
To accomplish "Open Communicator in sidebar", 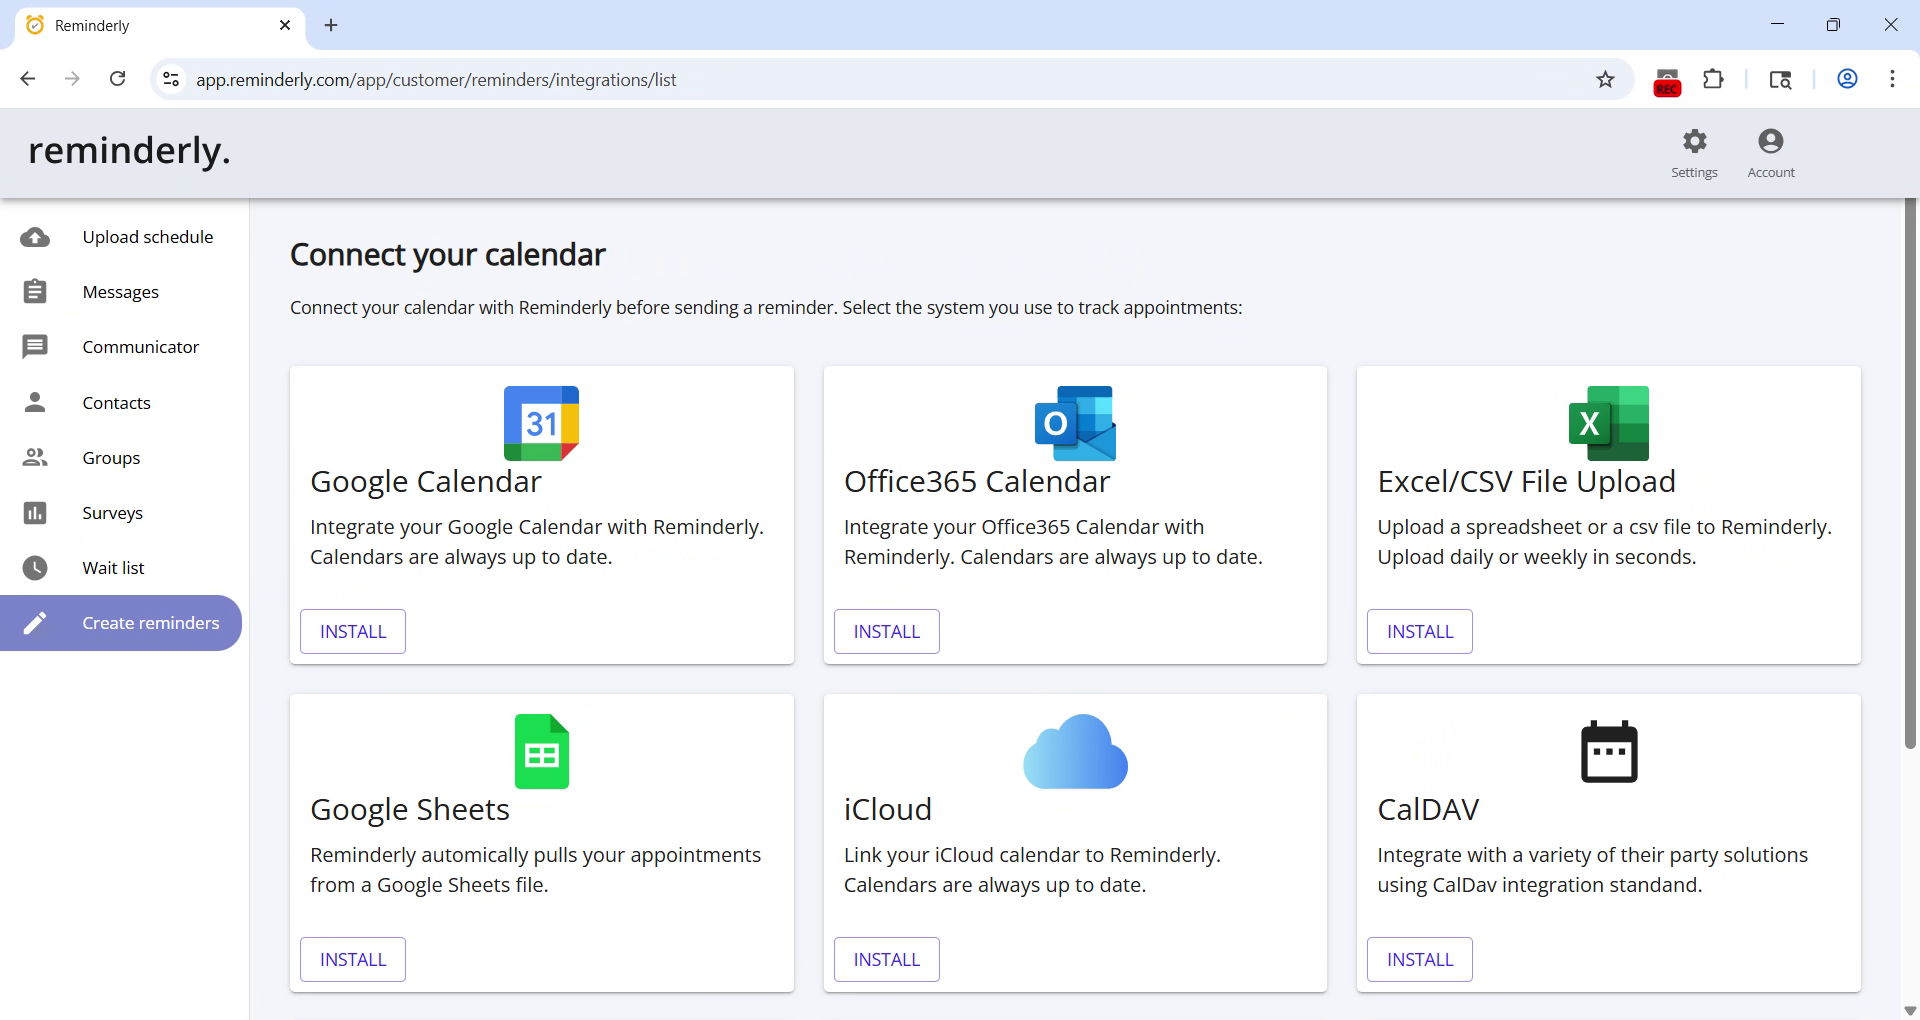I will tap(121, 347).
